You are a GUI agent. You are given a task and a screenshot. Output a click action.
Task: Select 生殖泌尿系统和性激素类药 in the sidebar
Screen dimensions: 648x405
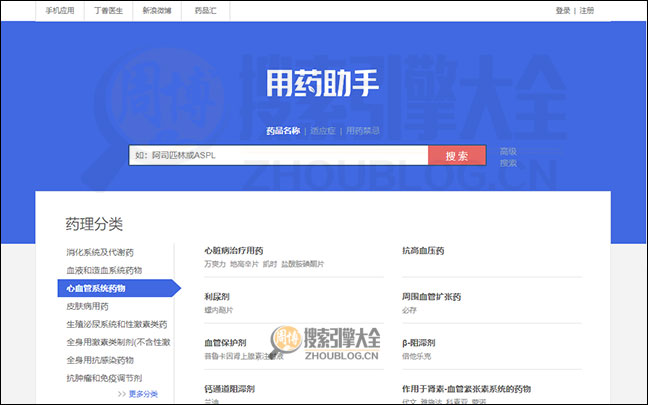(x=117, y=324)
